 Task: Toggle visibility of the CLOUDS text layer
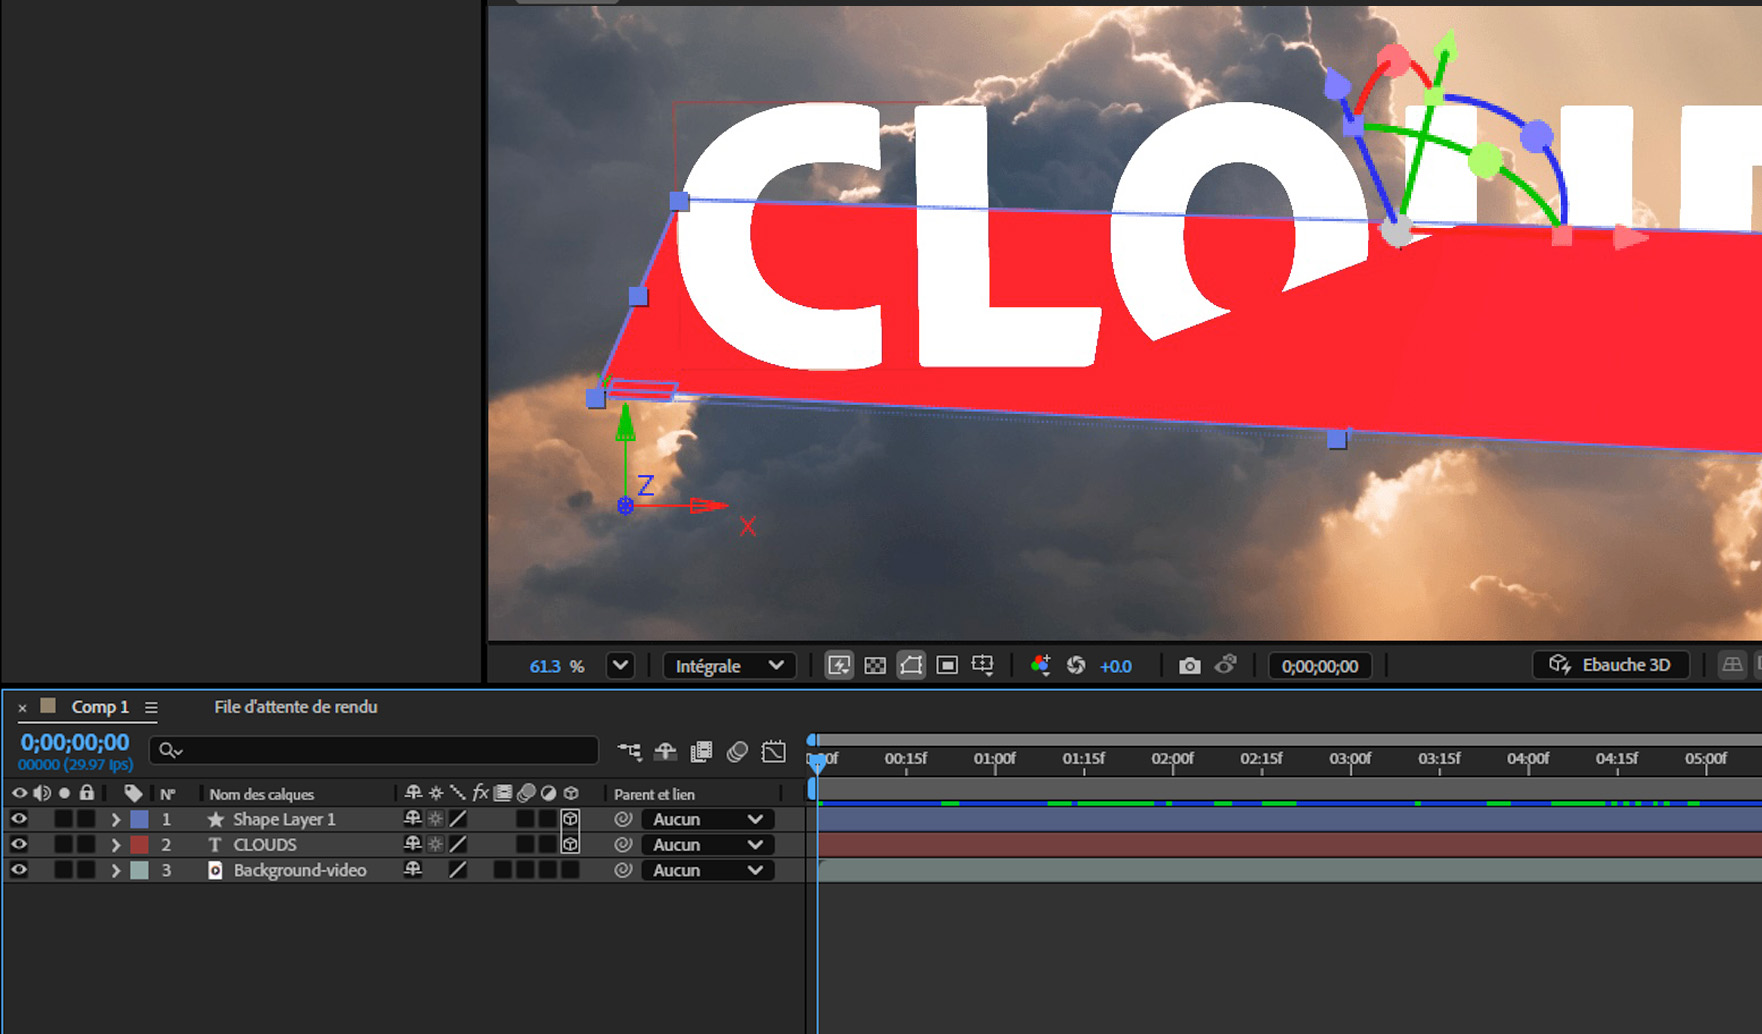pos(18,845)
